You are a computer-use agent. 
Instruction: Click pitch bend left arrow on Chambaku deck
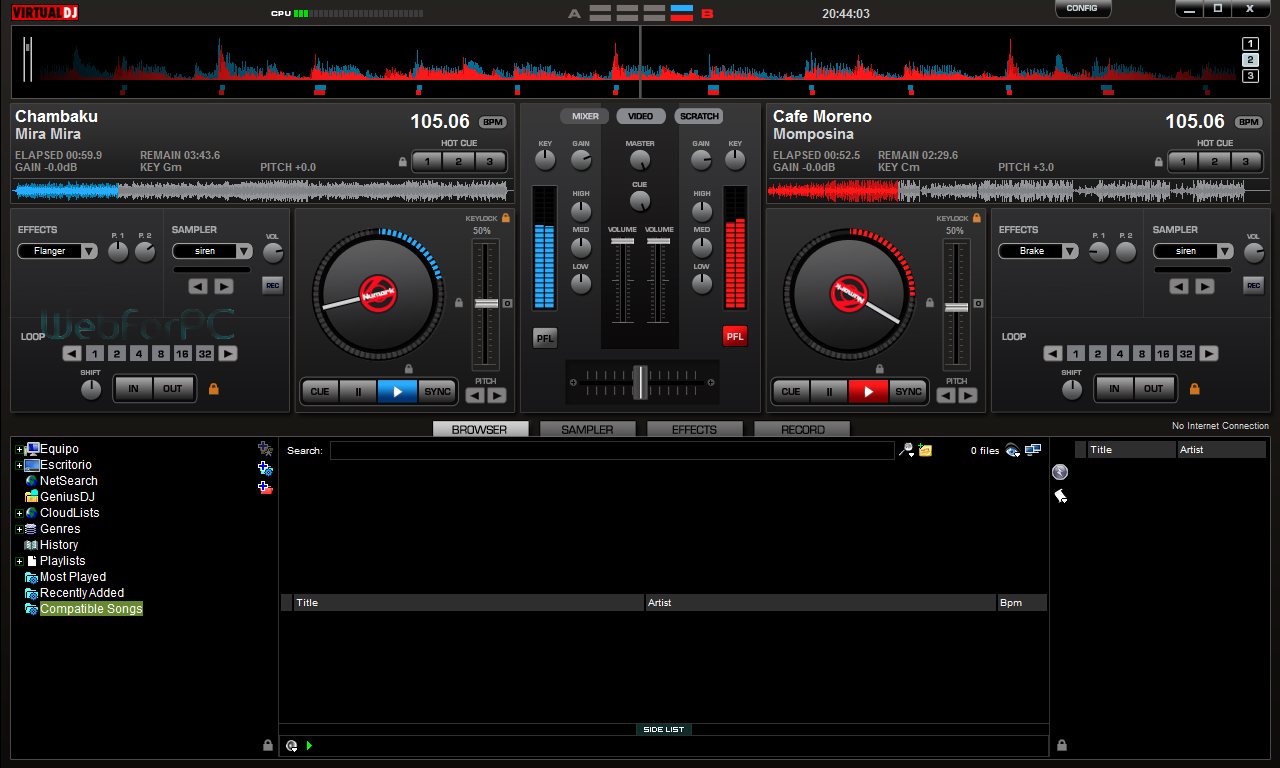pos(475,395)
